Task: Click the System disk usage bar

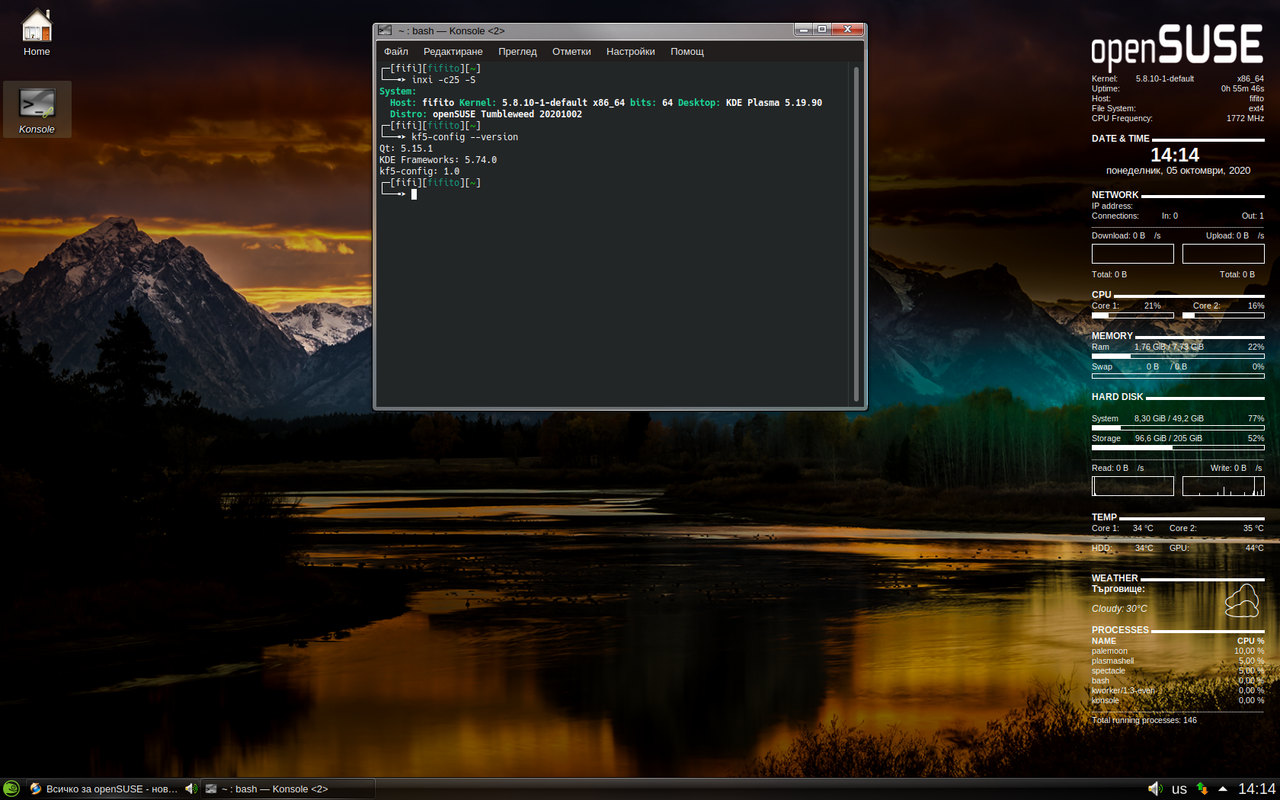Action: [1178, 428]
